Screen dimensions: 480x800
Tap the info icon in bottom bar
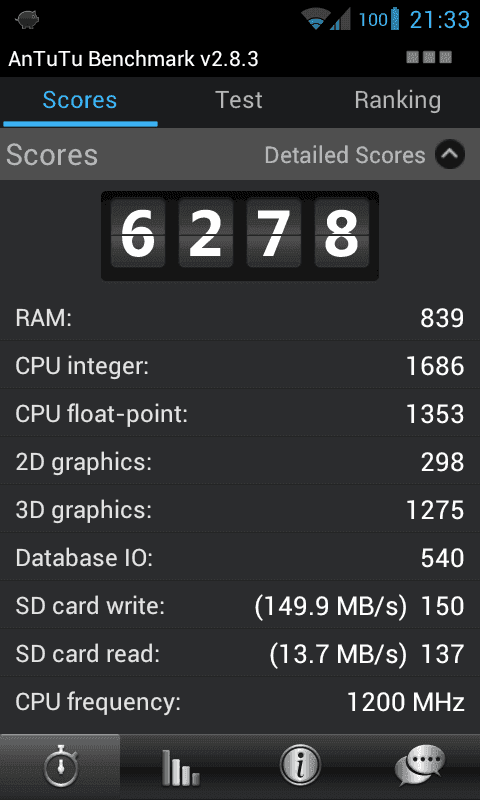300,766
